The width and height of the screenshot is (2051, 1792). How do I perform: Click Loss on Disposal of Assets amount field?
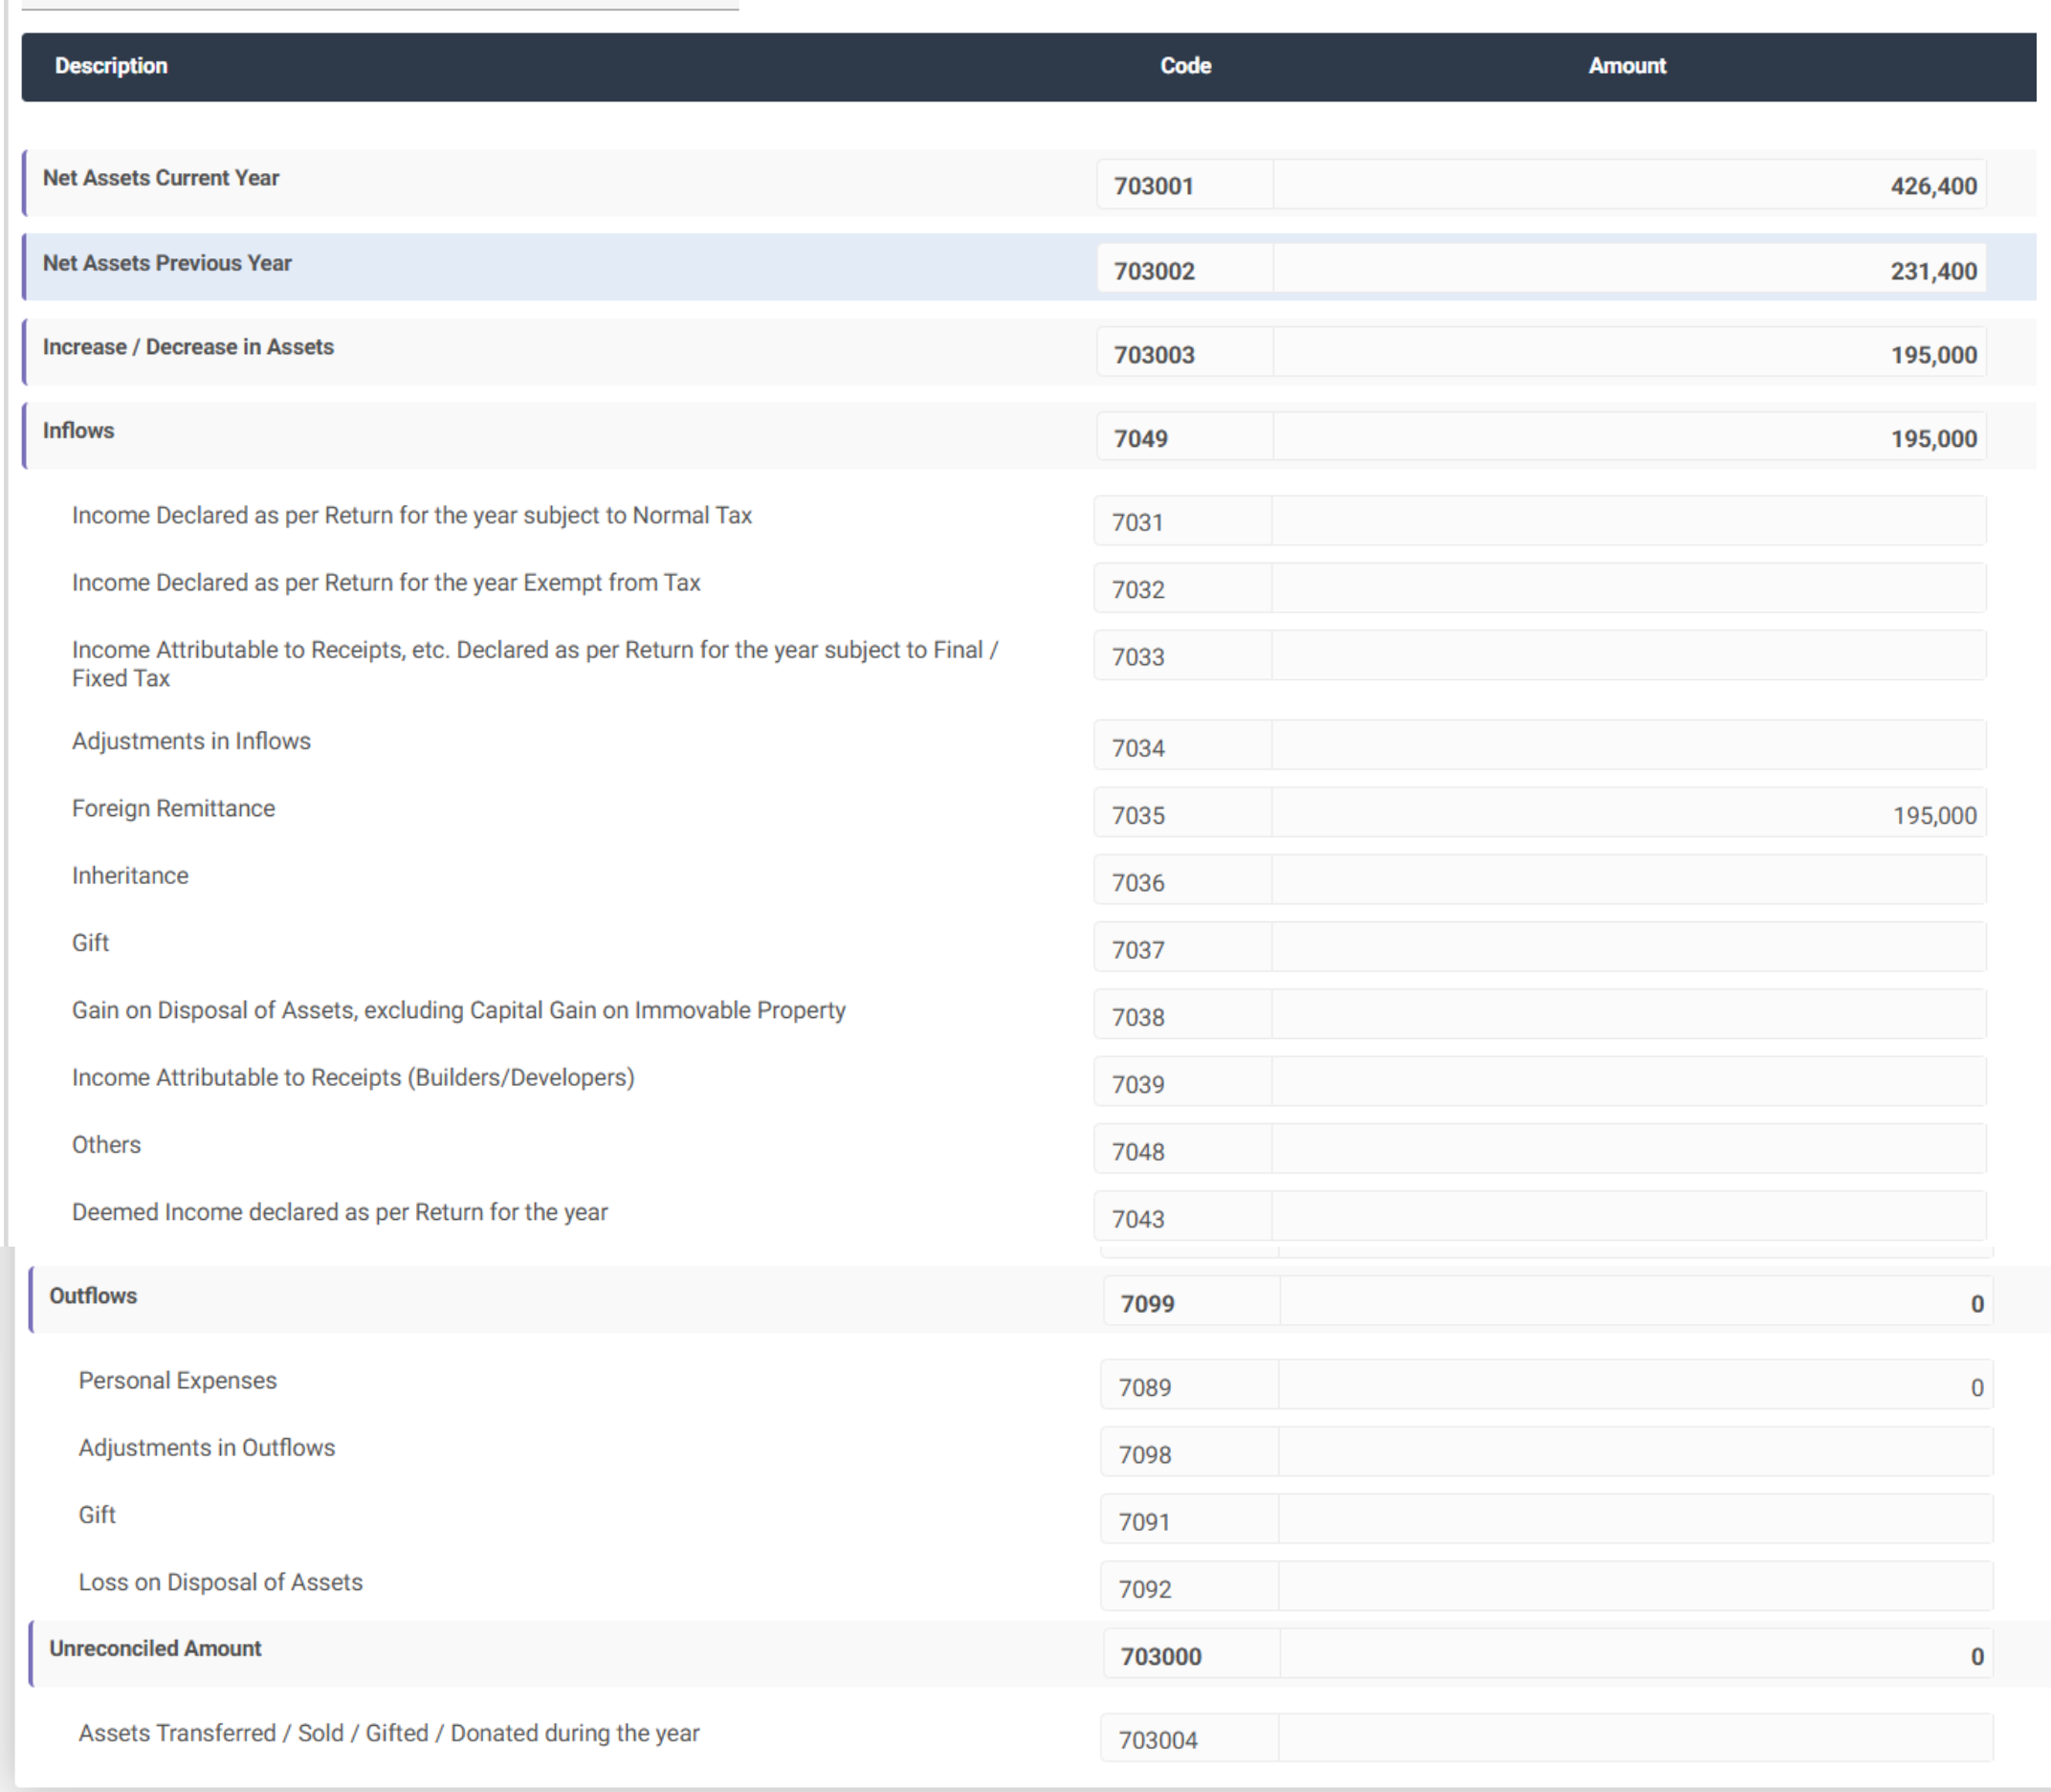click(x=1635, y=1587)
